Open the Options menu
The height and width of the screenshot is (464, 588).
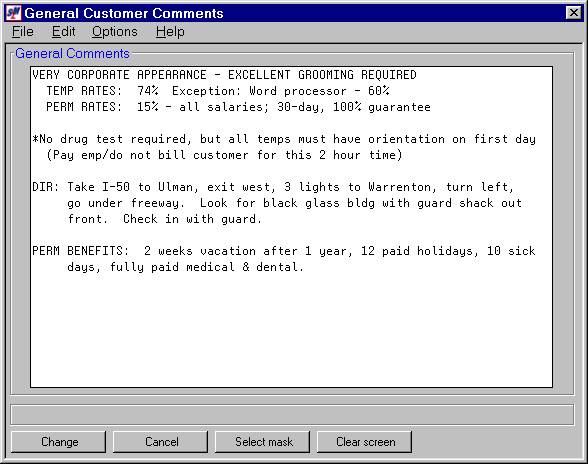coord(115,32)
